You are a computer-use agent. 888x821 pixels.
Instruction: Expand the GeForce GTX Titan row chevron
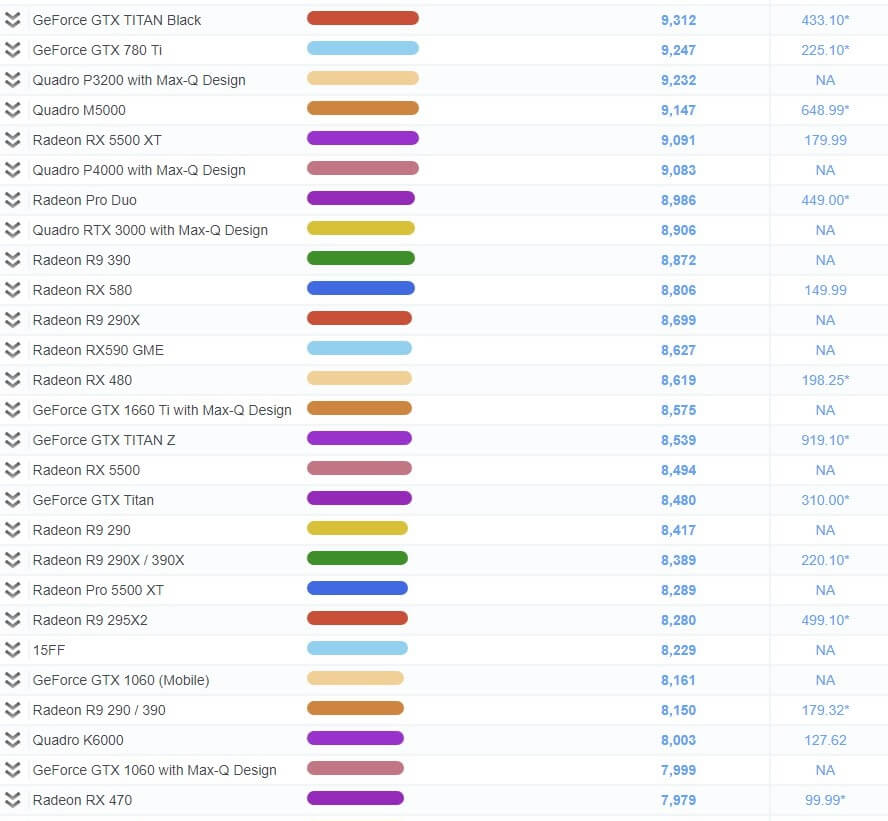pyautogui.click(x=12, y=500)
